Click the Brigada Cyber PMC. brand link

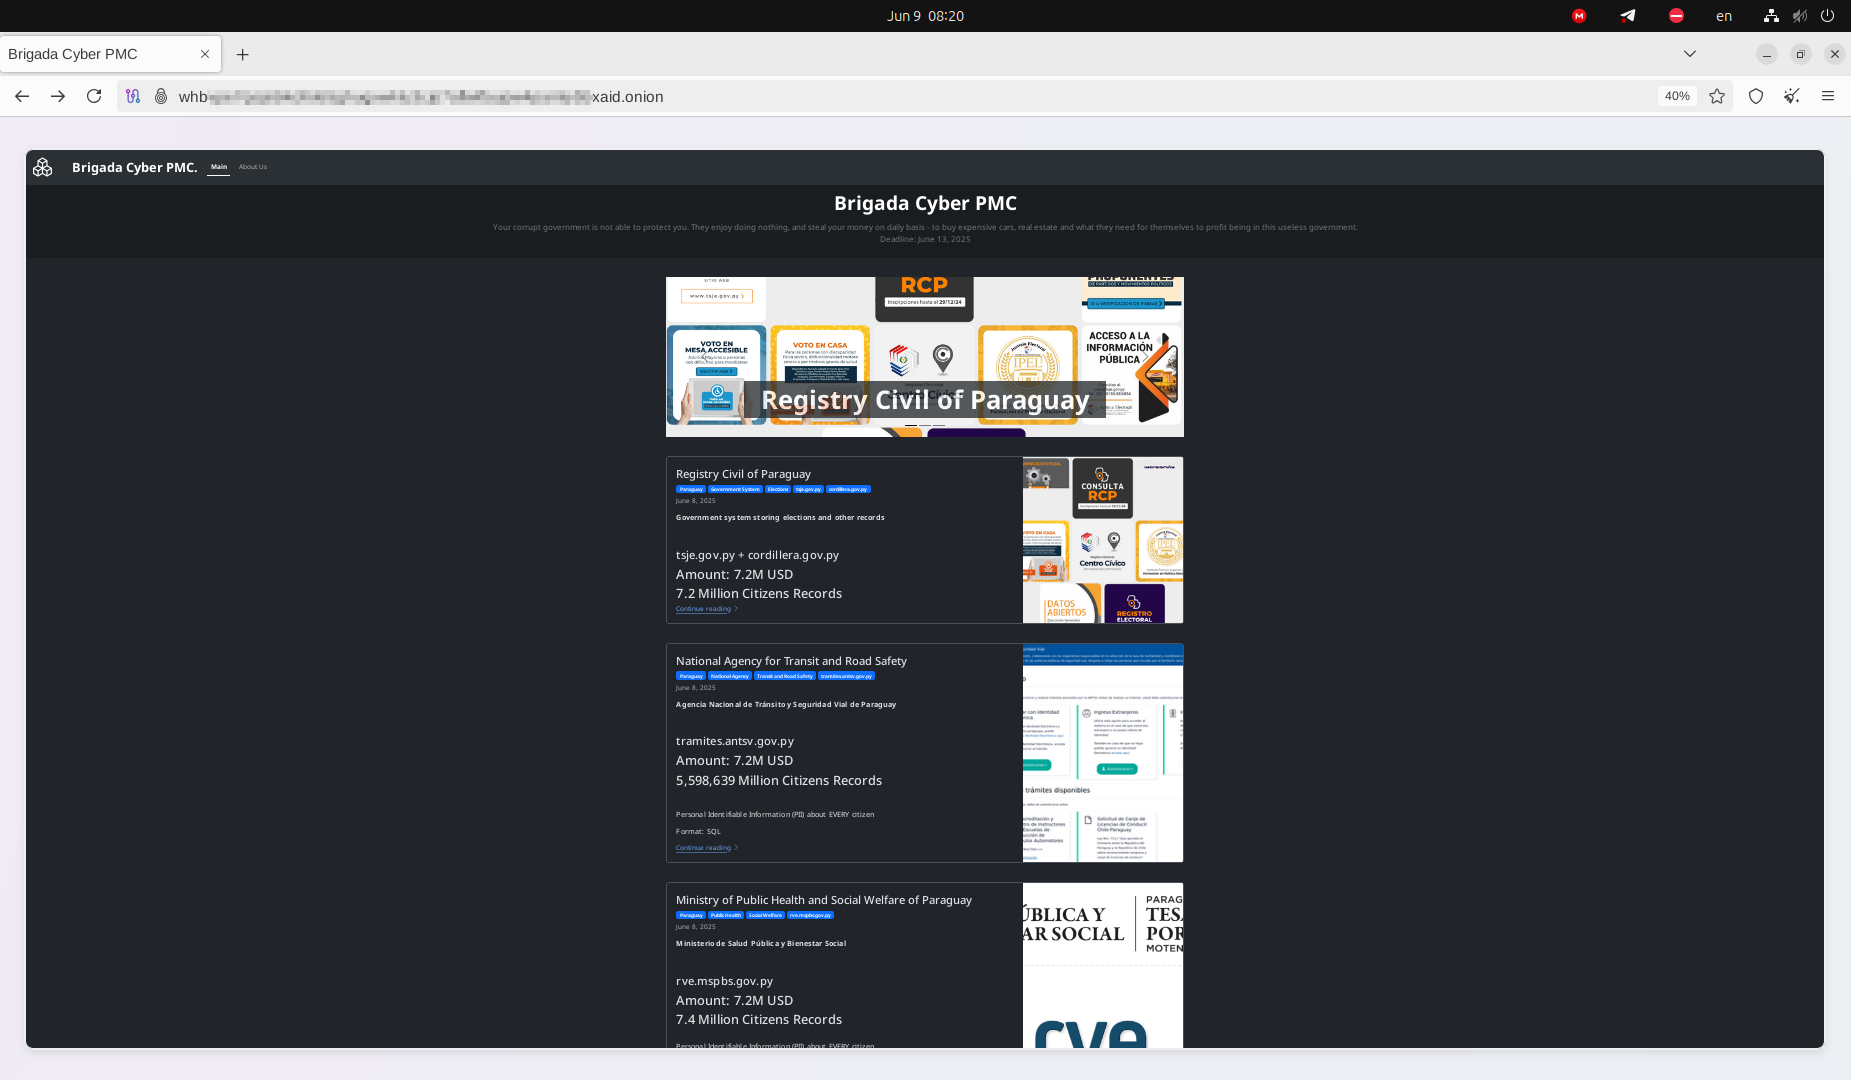point(135,167)
